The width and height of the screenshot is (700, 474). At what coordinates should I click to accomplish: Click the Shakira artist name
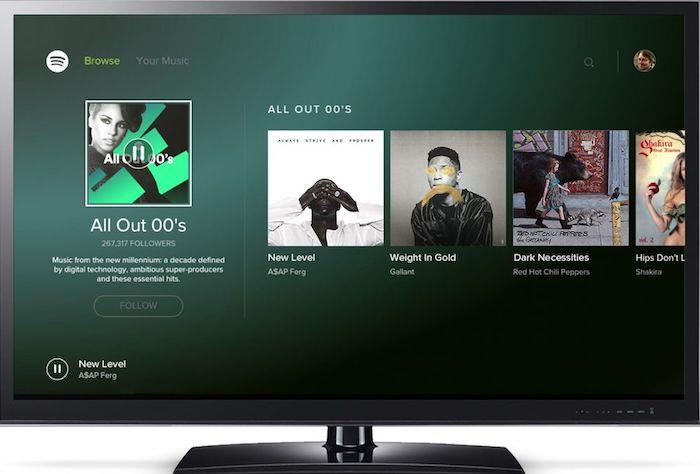coord(649,272)
